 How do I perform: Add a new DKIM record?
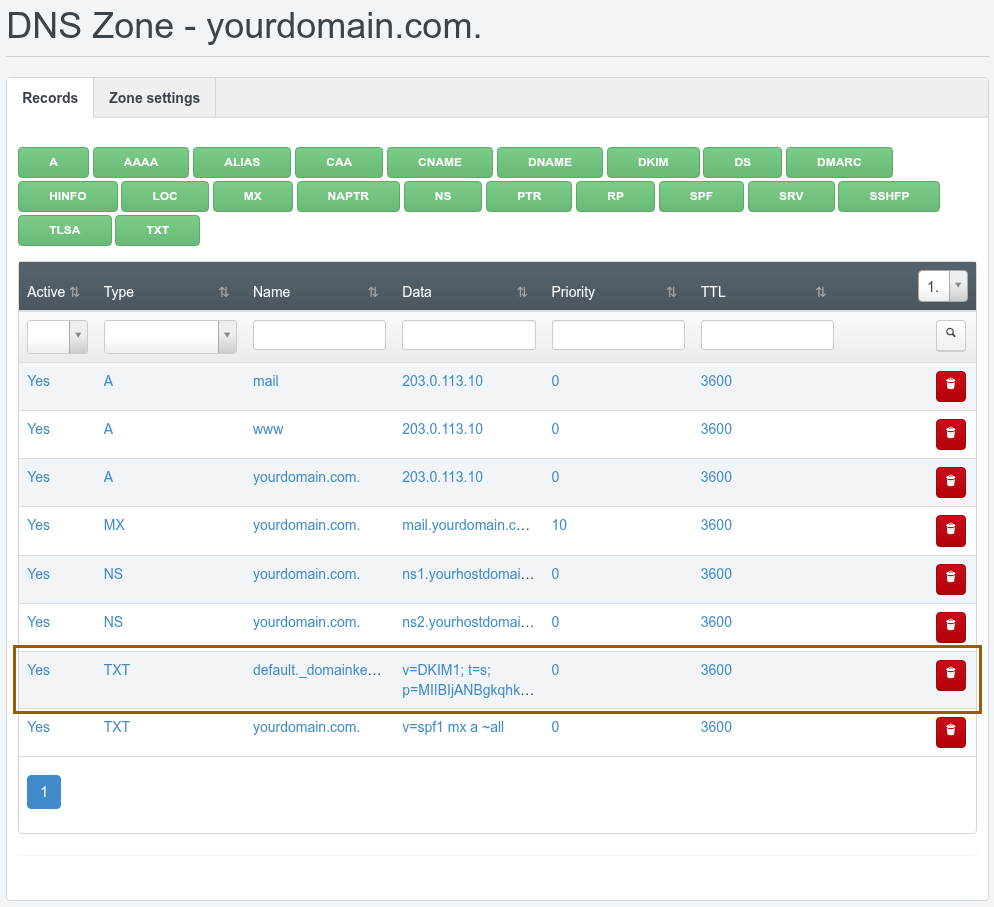[x=653, y=162]
